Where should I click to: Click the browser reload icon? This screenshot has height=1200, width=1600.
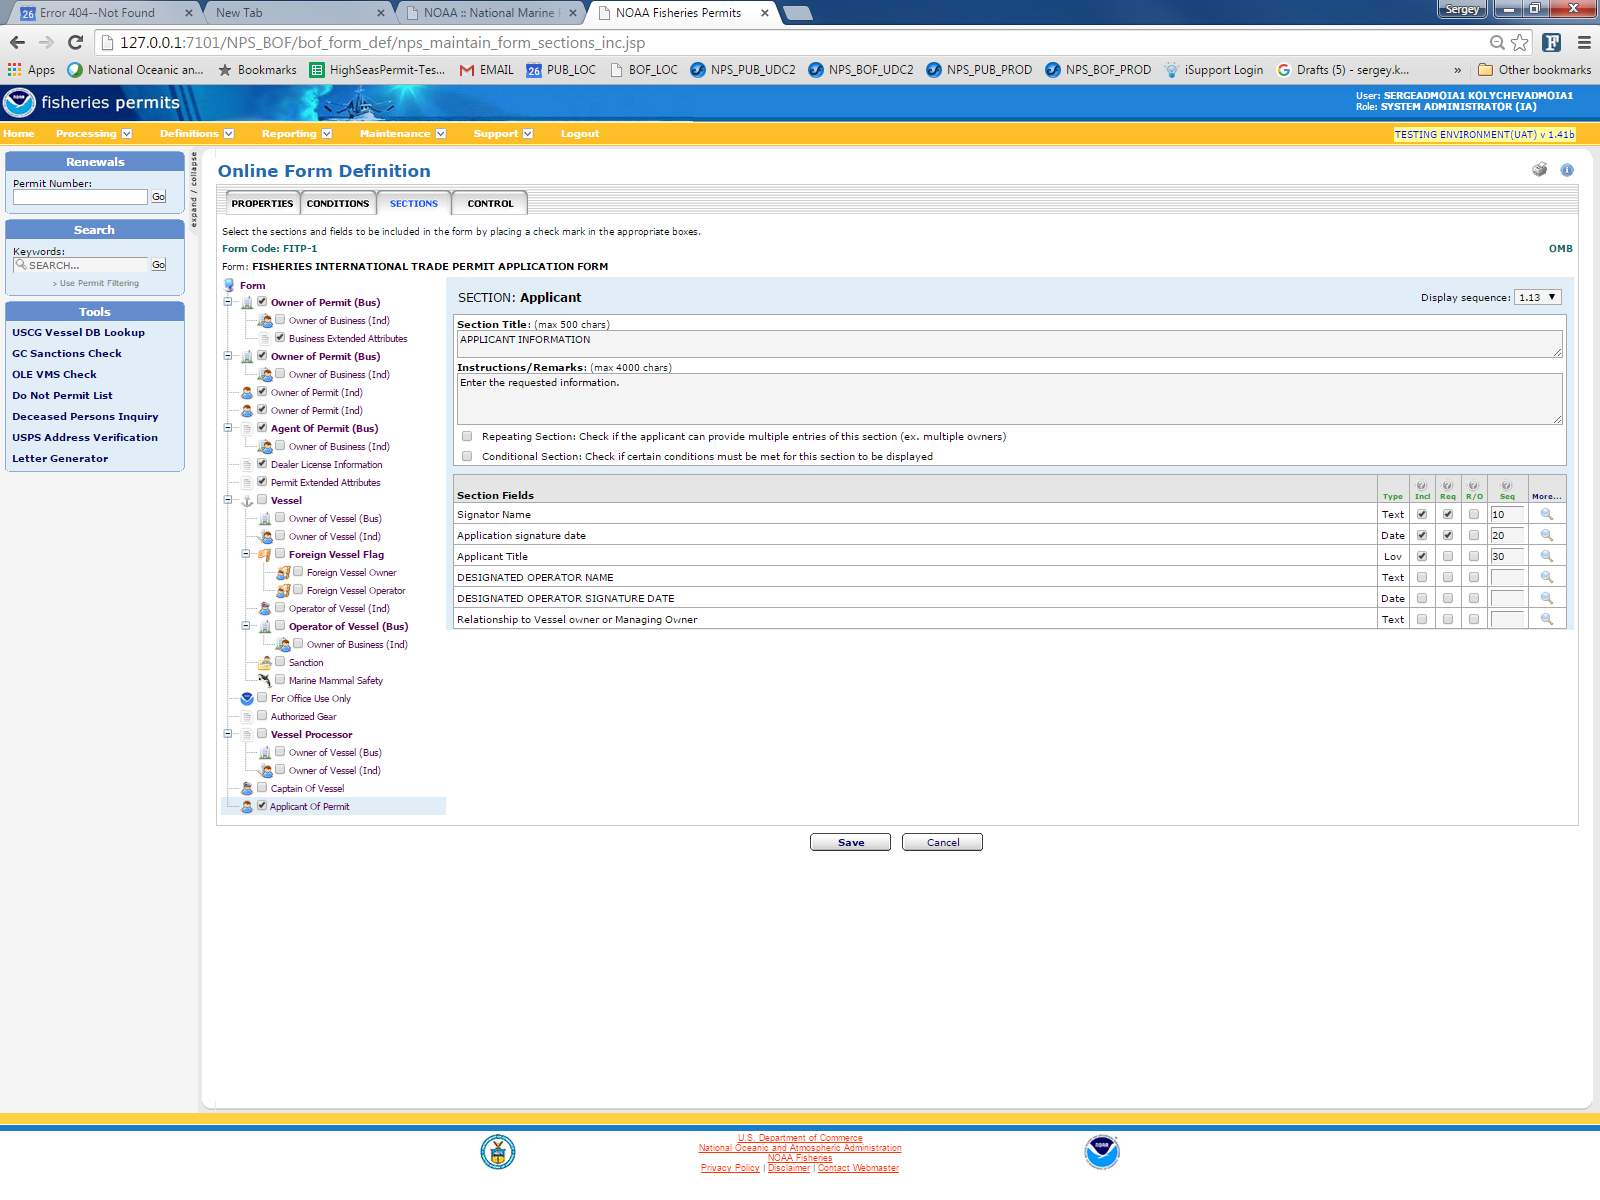[x=75, y=42]
